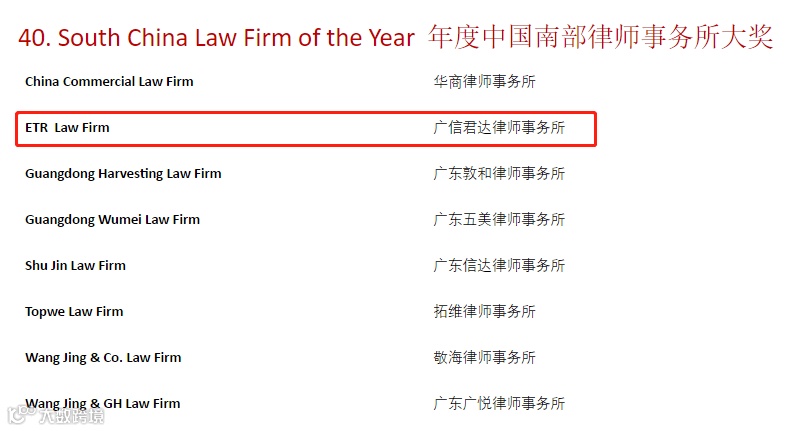The width and height of the screenshot is (790, 431).
Task: Select China Commercial Law Firm entry
Action: (x=109, y=81)
